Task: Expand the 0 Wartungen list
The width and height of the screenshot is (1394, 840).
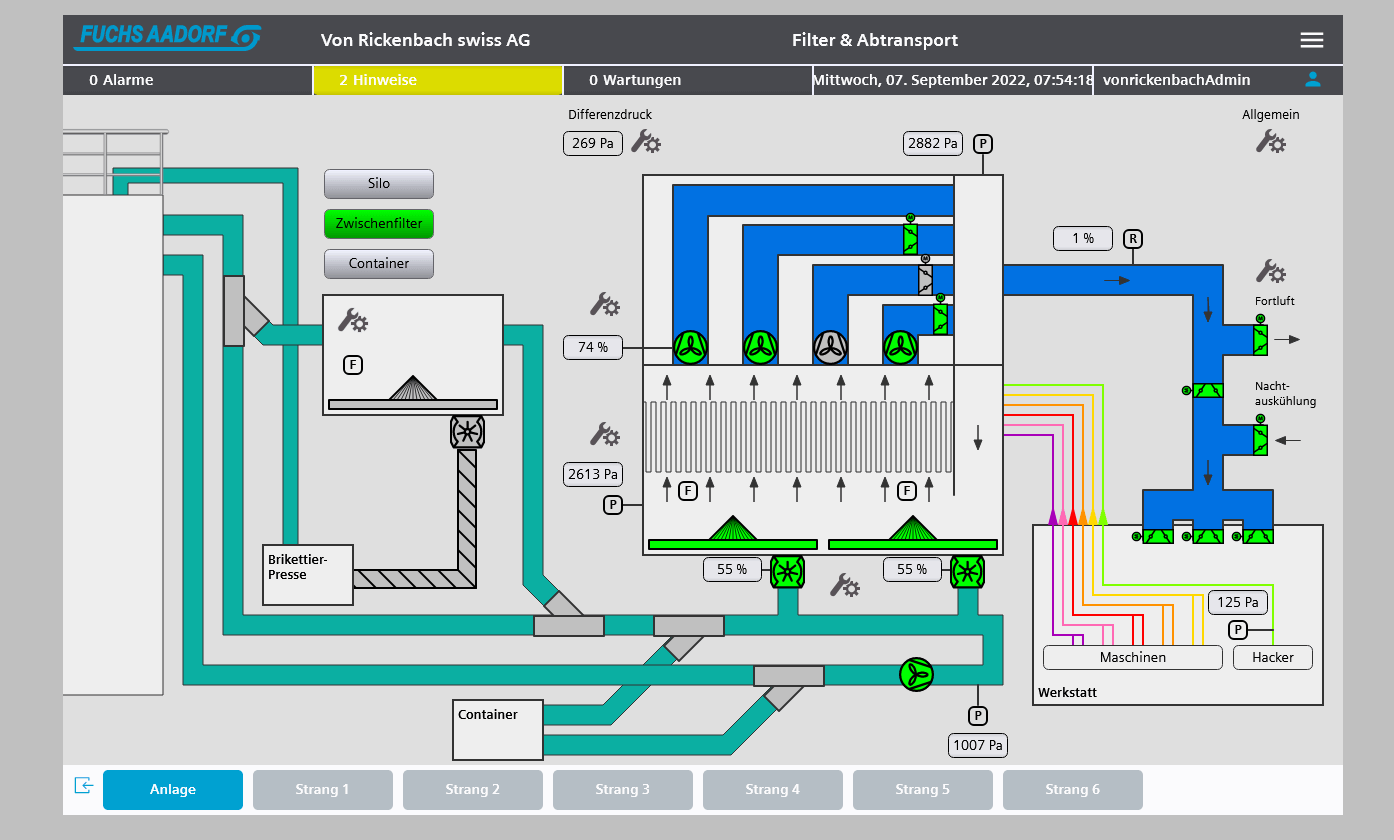Action: [687, 80]
